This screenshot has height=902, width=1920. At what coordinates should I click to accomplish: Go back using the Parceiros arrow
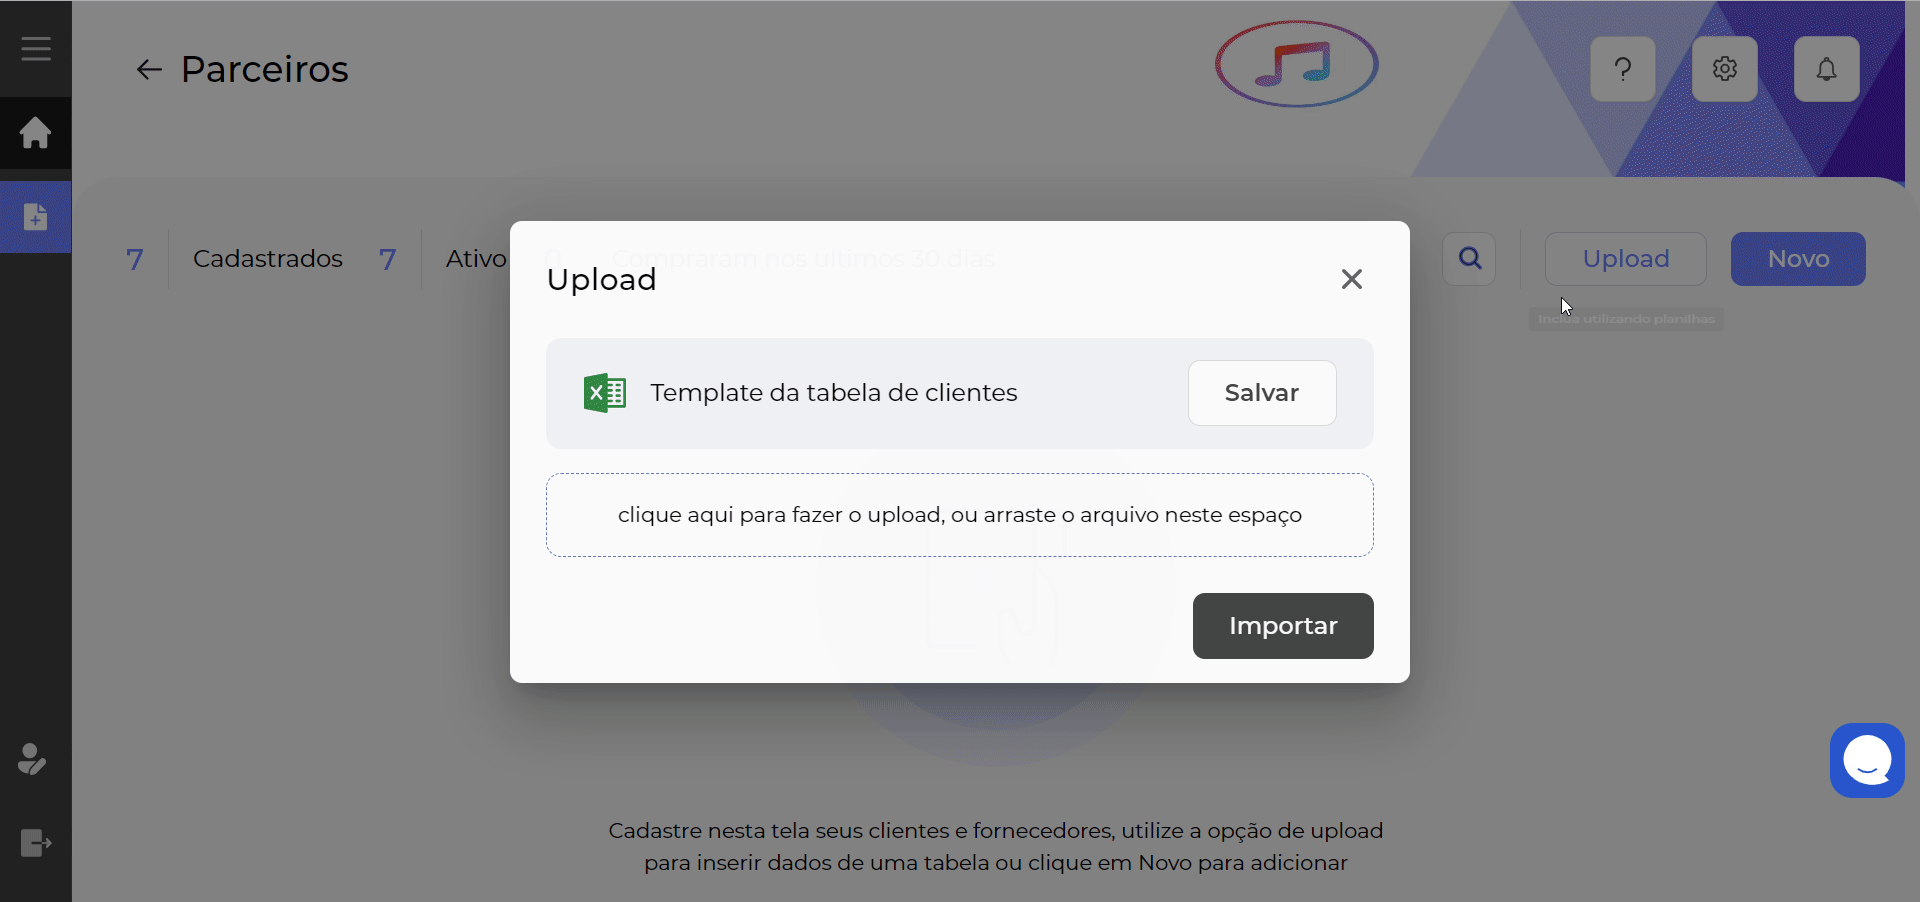point(149,69)
